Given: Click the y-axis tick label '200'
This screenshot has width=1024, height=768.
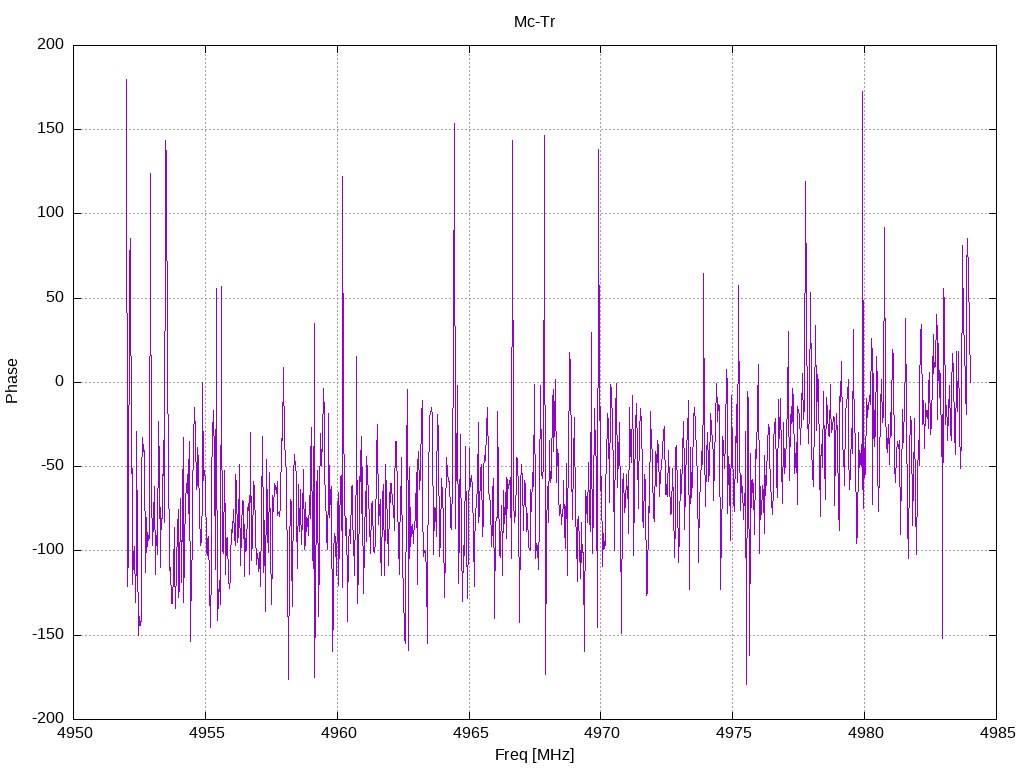Looking at the screenshot, I should tap(51, 44).
